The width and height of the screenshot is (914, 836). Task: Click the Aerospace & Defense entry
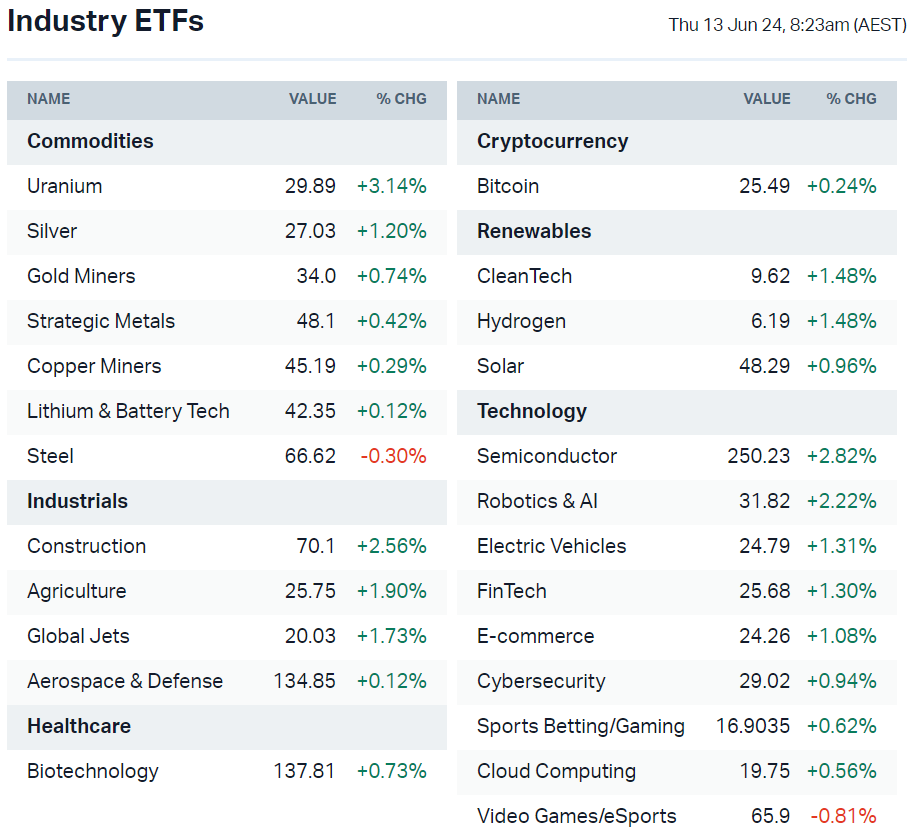pos(125,681)
